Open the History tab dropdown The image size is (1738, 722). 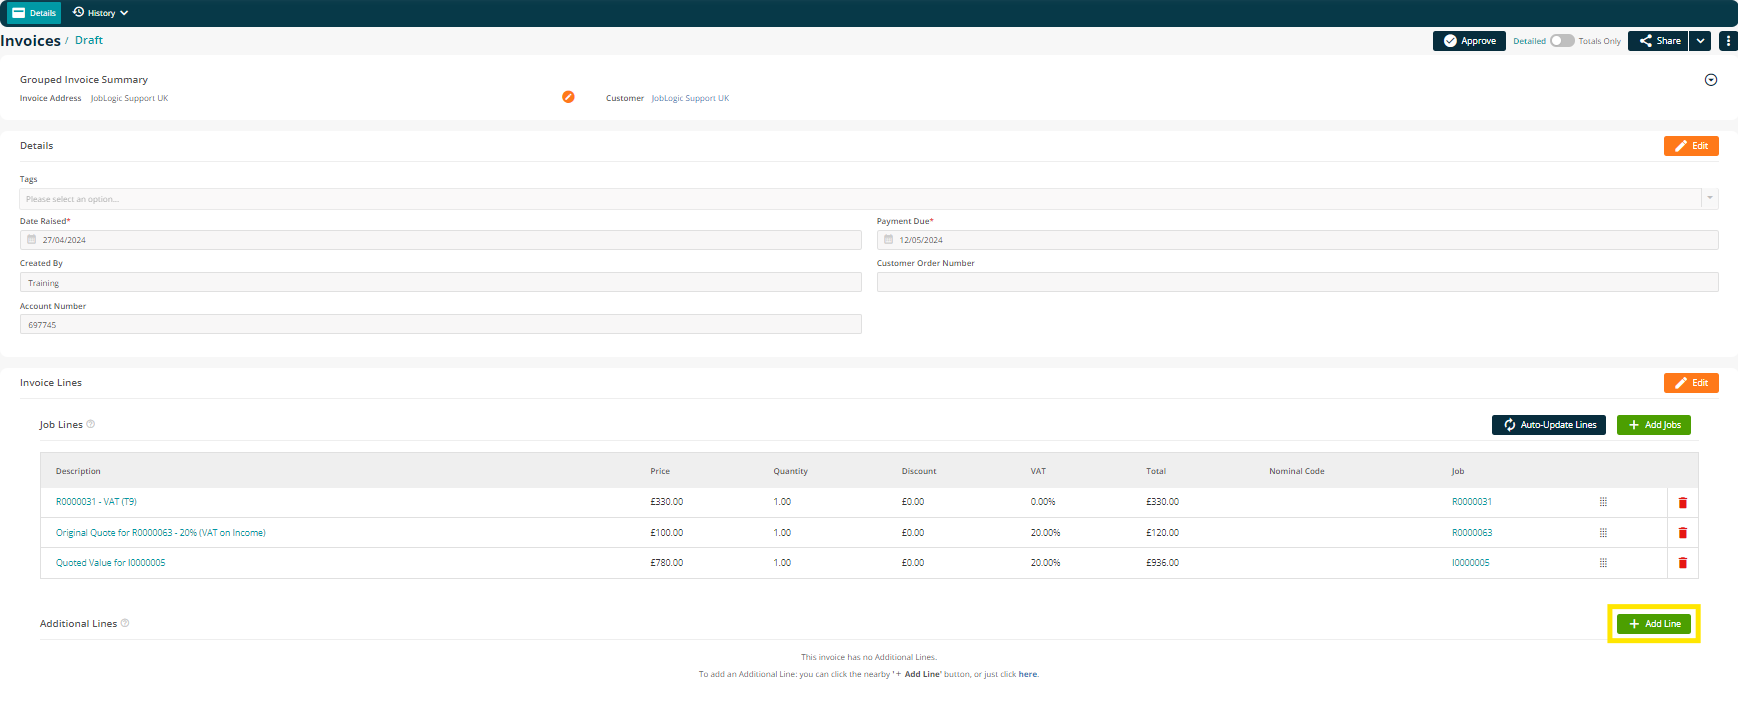(100, 13)
